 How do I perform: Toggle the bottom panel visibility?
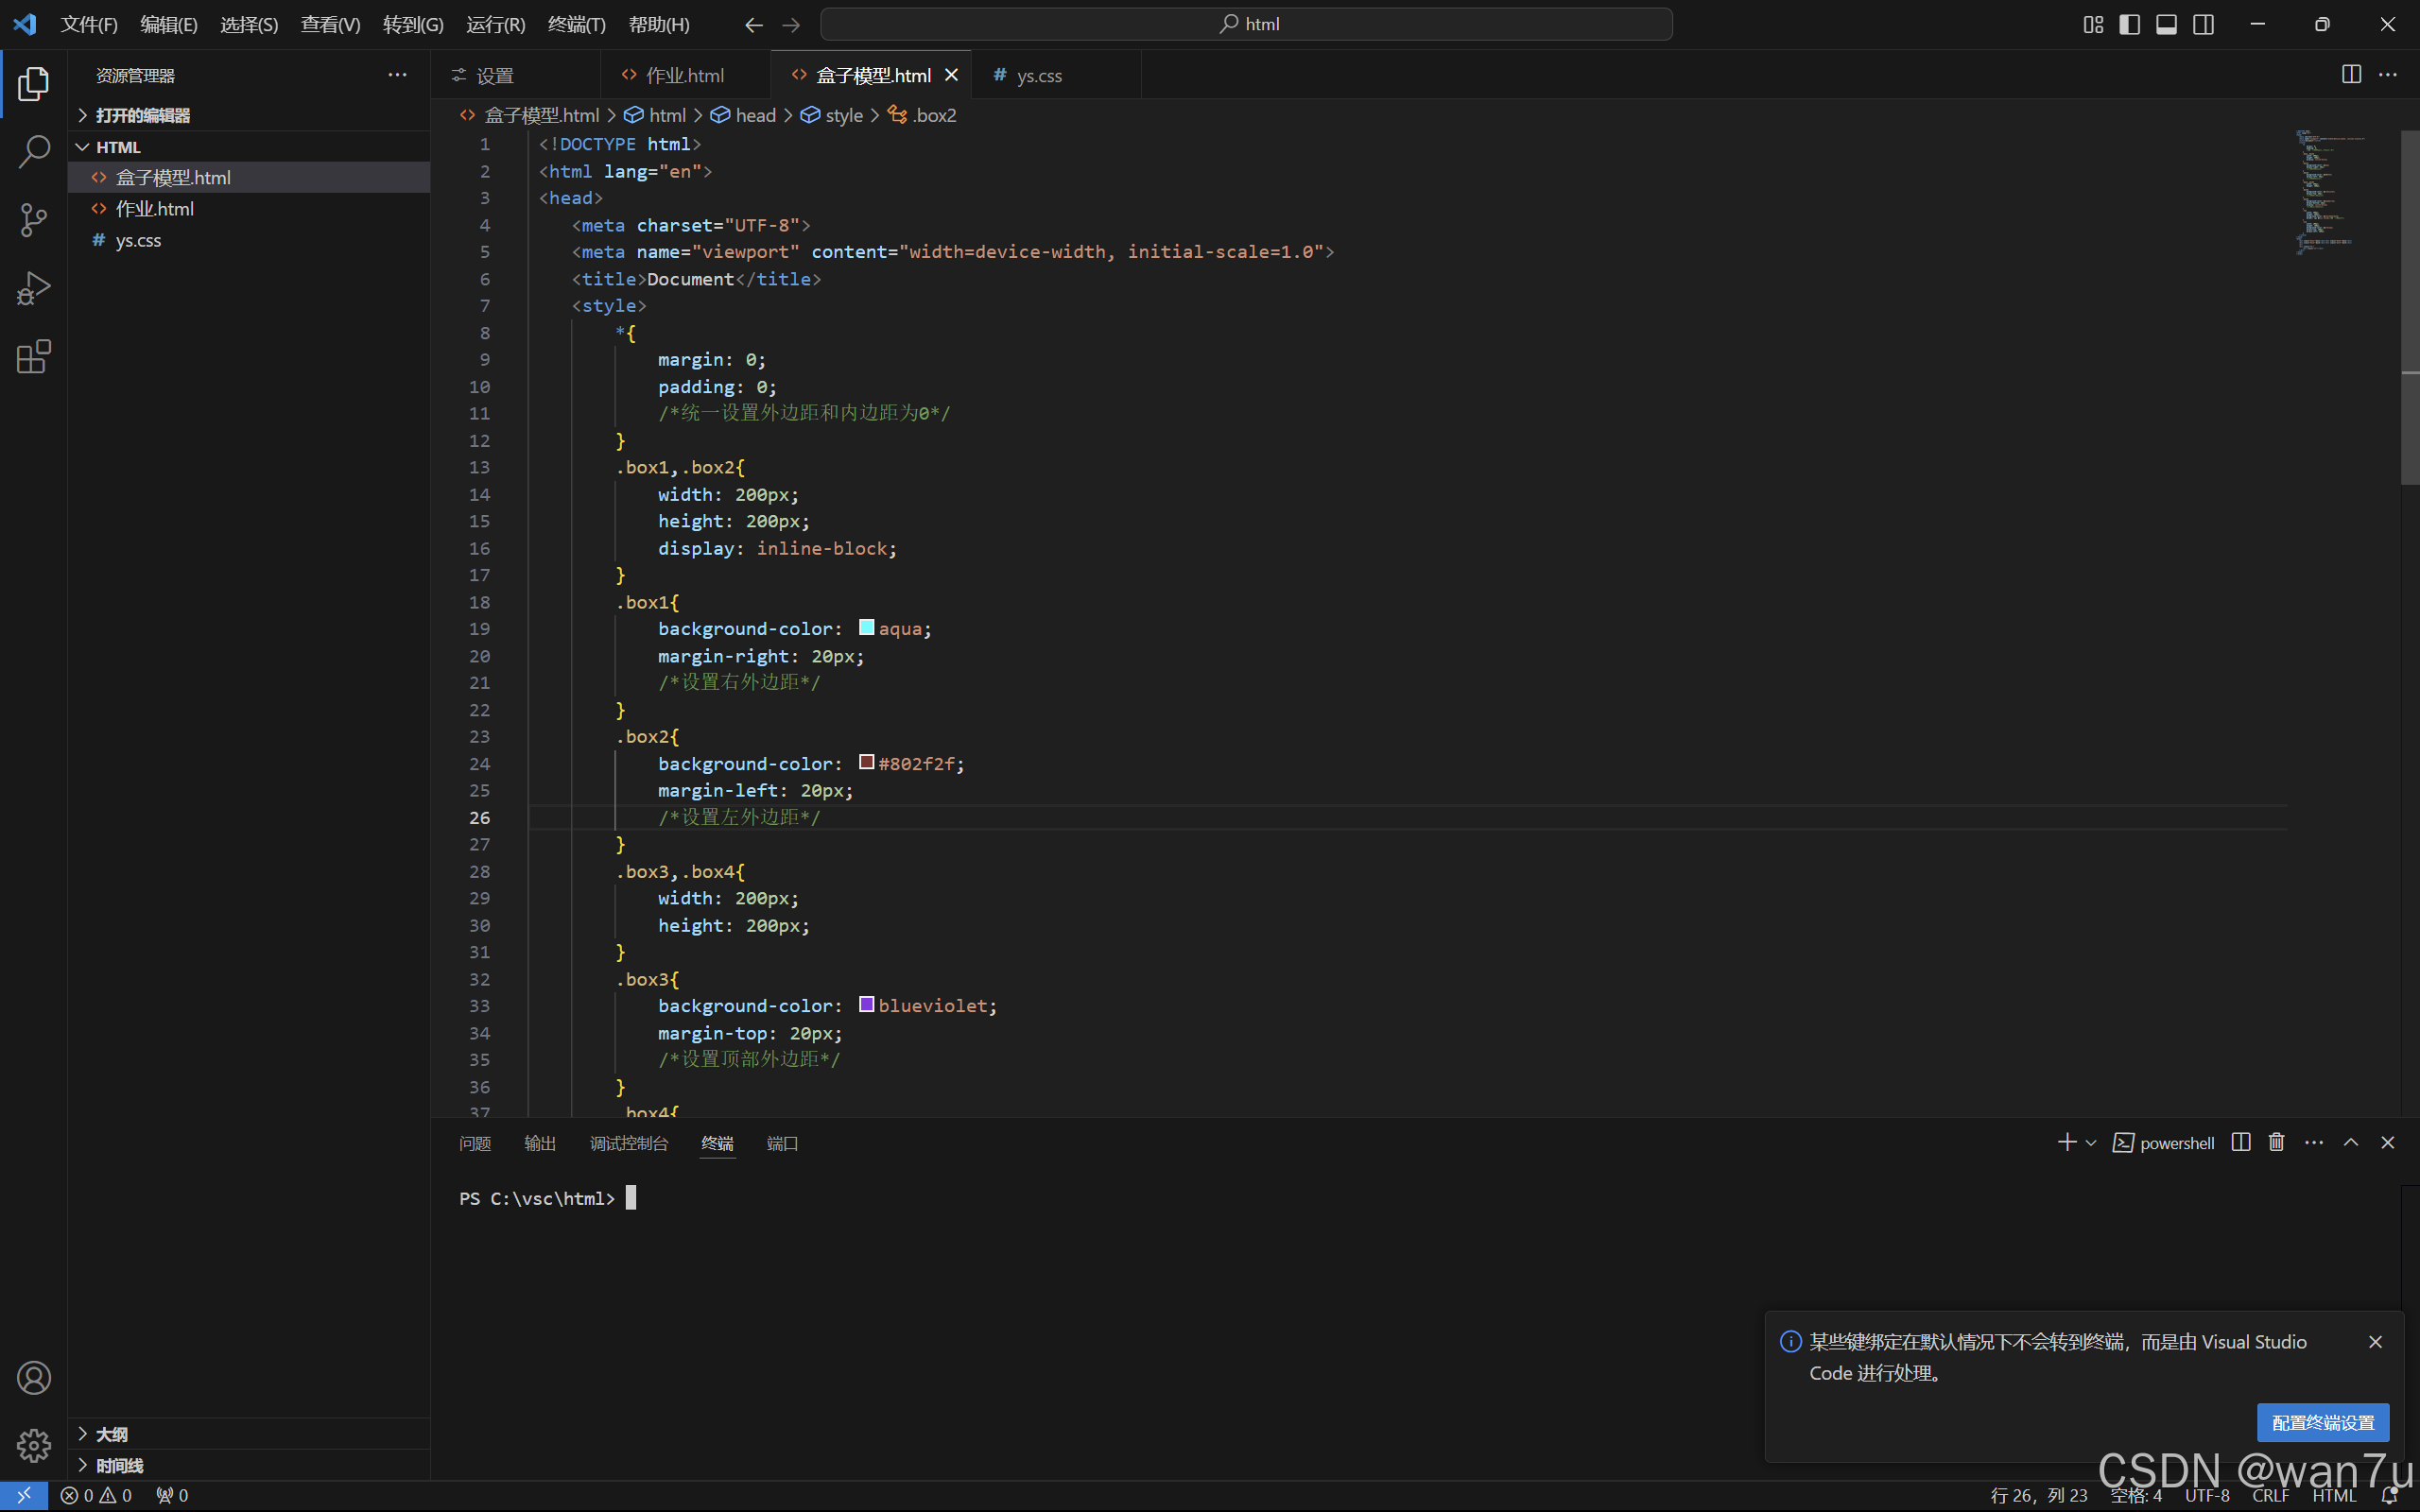point(2166,24)
